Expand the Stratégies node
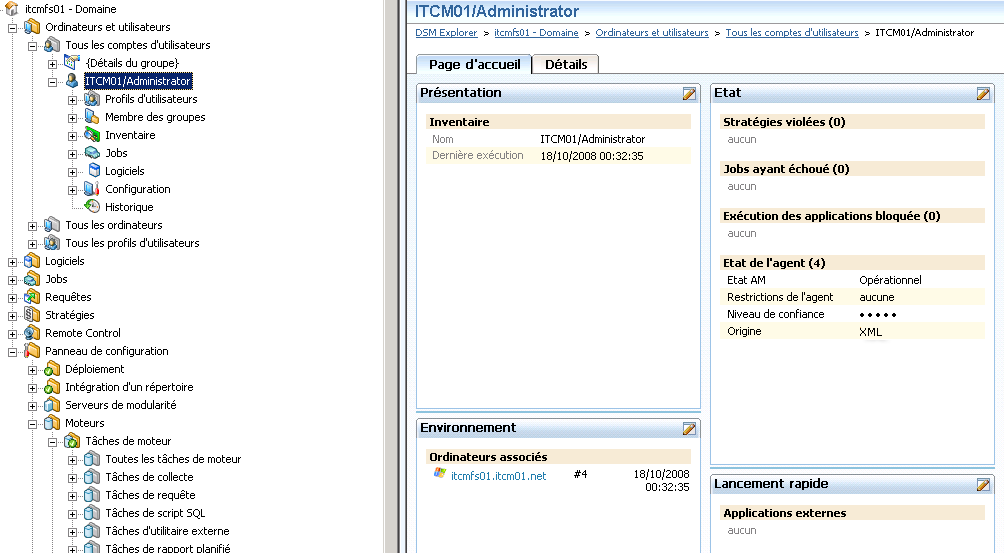Viewport: 1004px width, 553px height. [x=12, y=316]
